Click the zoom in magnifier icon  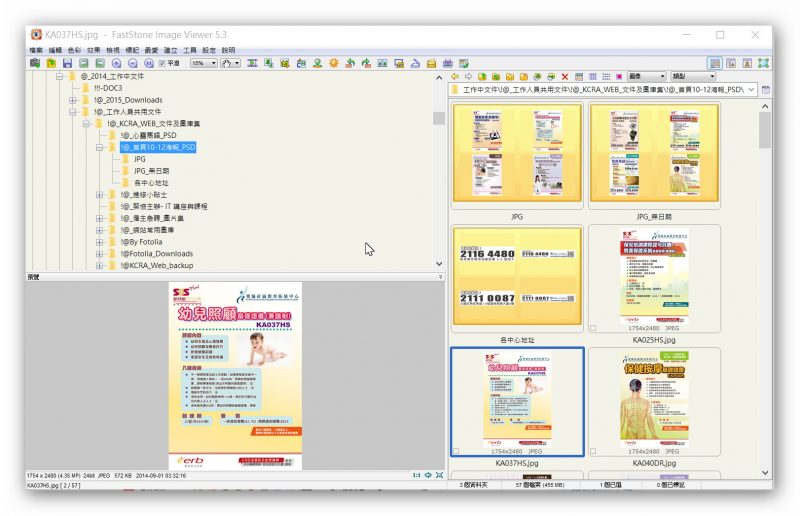pyautogui.click(x=116, y=63)
